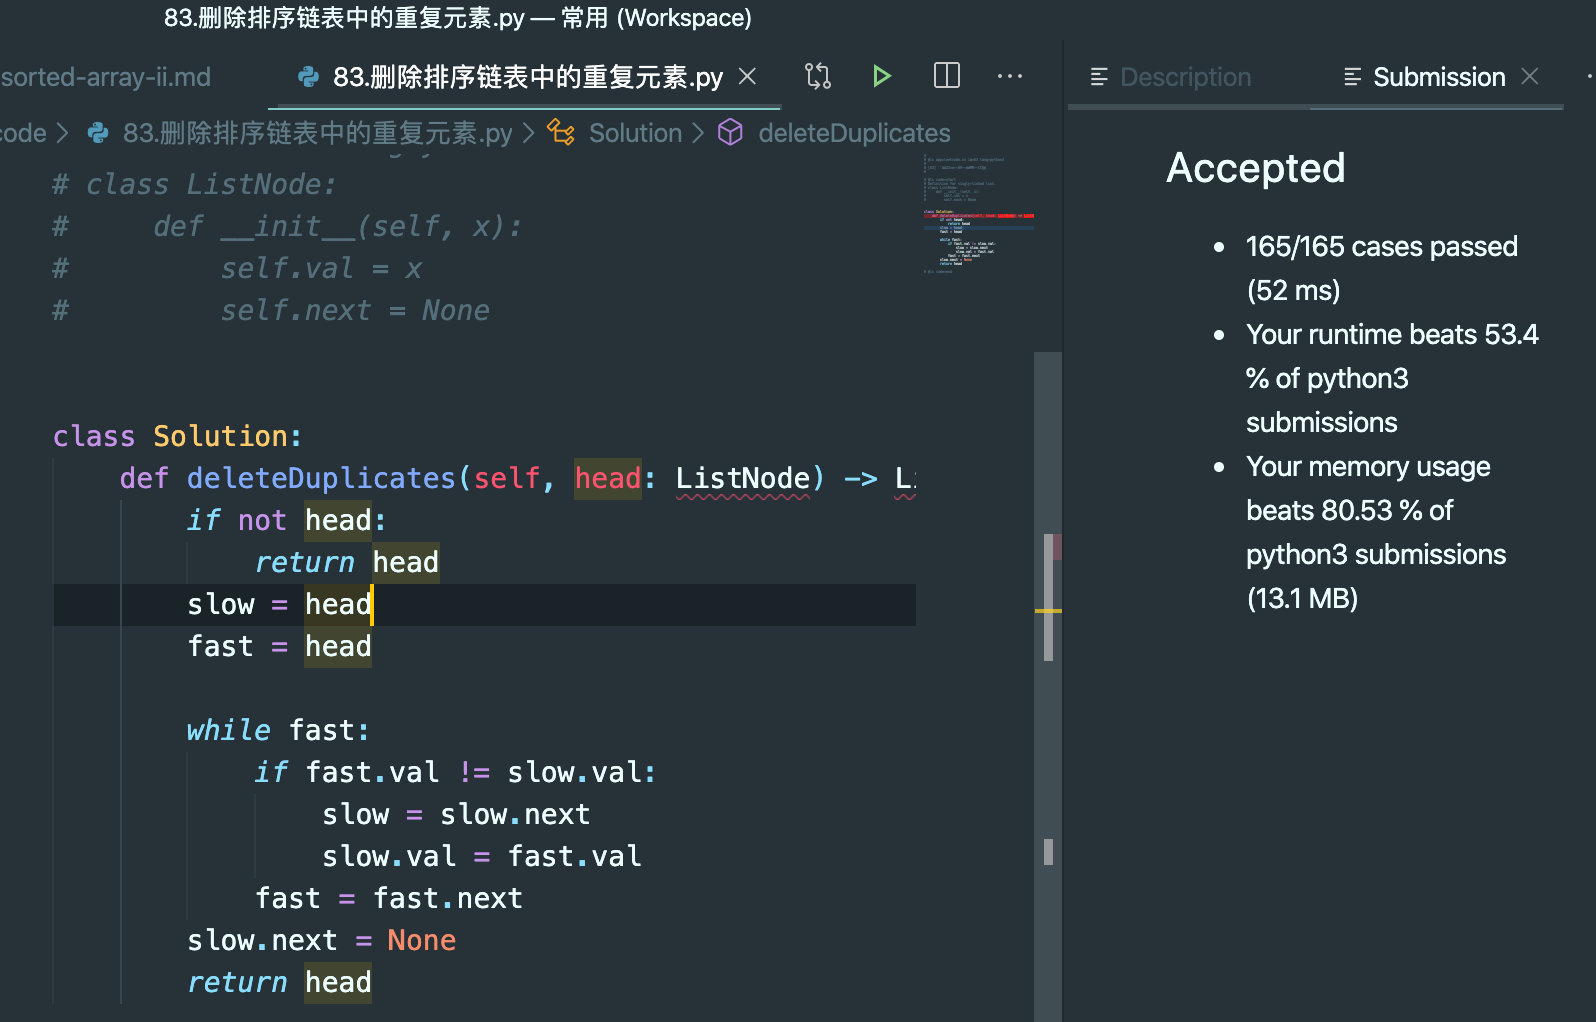Click the deleteDuplicates cube icon in breadcrumb

coord(731,133)
